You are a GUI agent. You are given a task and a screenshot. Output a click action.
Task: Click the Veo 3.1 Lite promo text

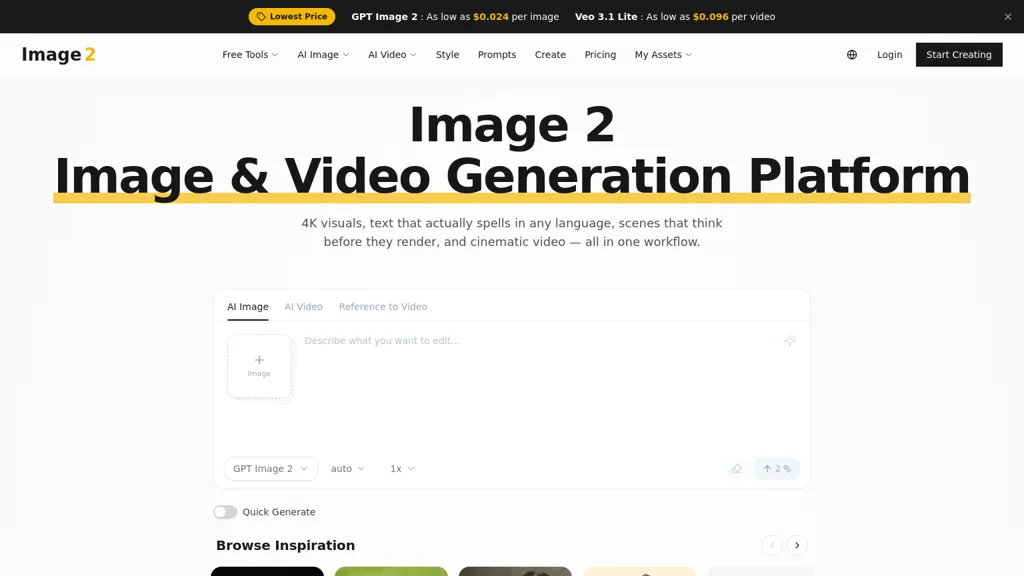point(675,17)
